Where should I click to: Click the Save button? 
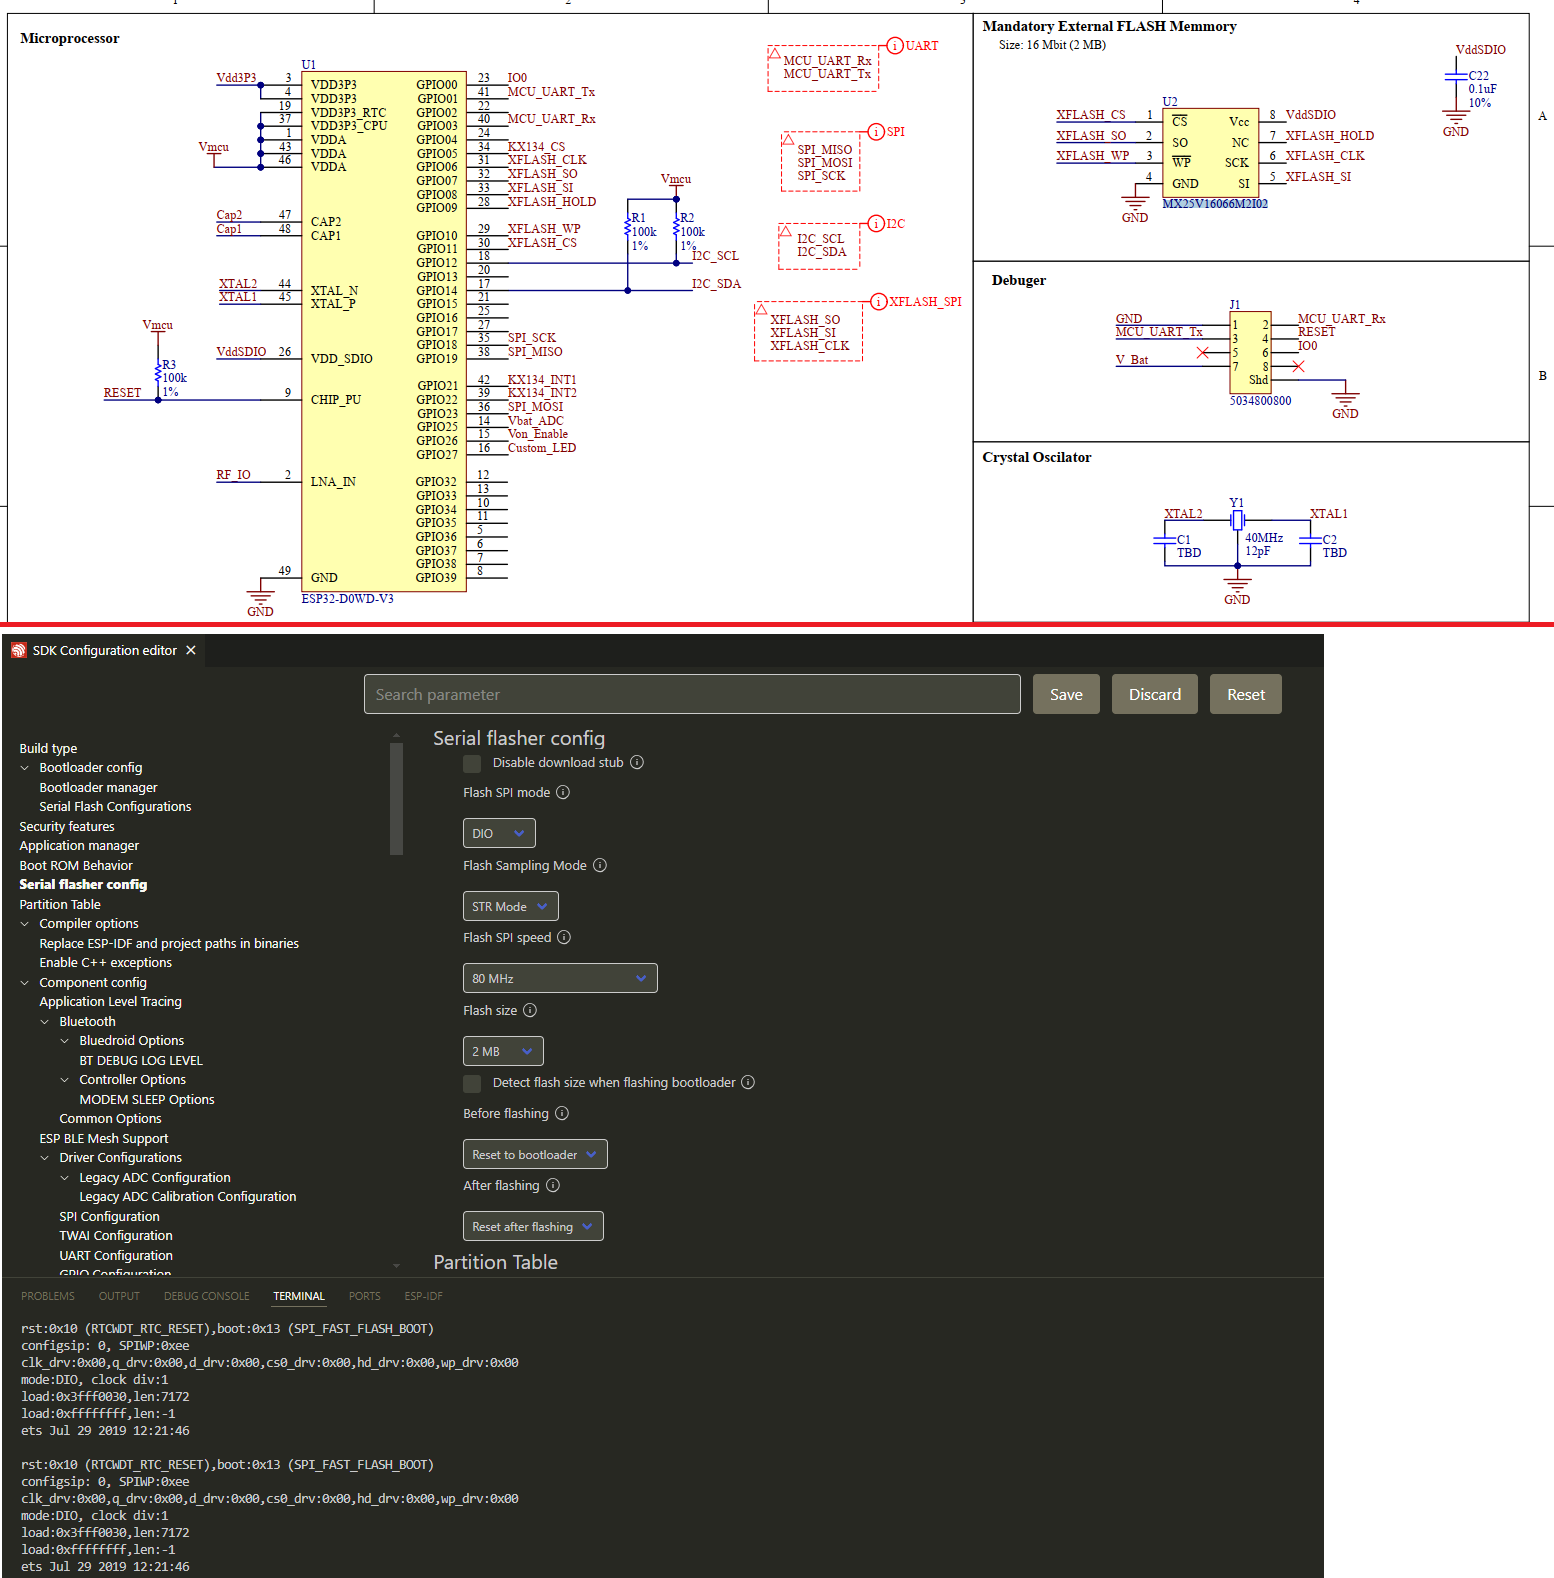tap(1066, 694)
